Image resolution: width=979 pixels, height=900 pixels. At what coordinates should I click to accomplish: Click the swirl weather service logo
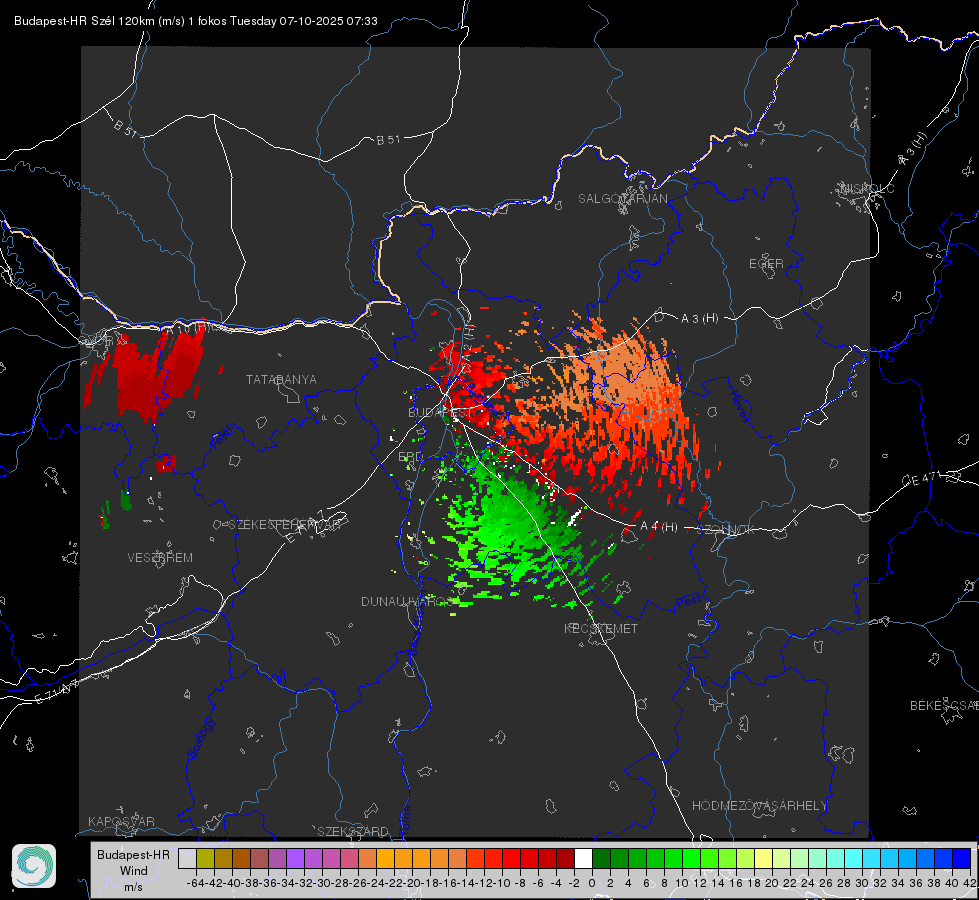(34, 866)
